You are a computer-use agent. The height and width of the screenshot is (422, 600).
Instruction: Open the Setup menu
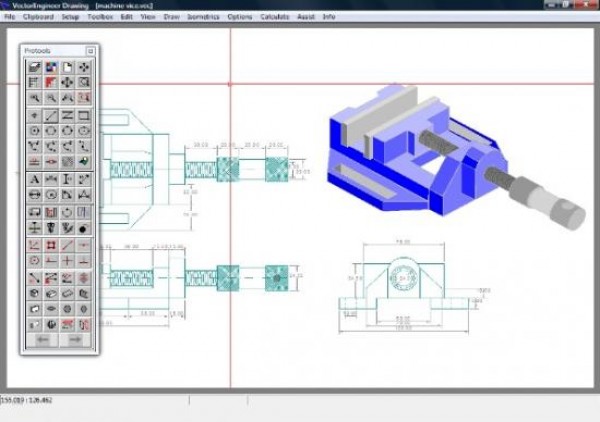(70, 17)
